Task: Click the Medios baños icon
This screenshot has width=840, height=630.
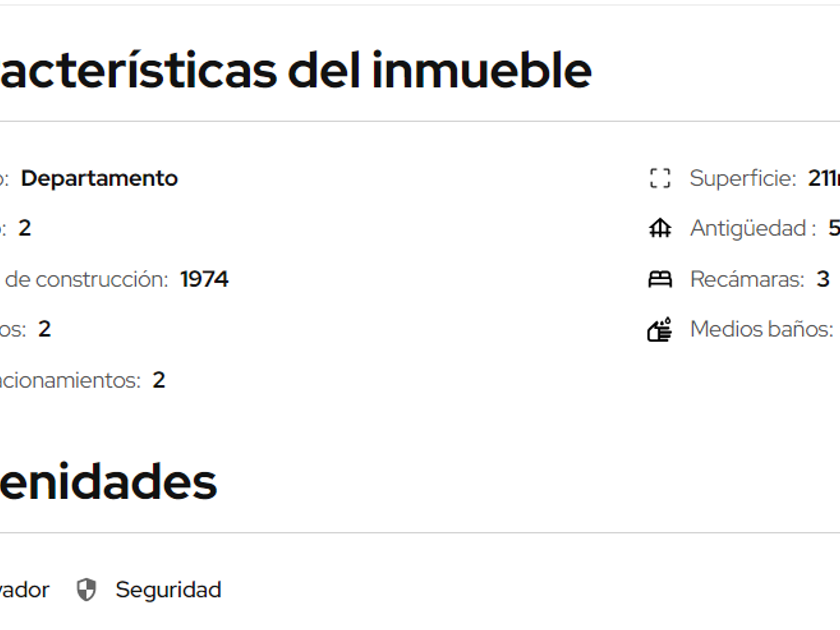Action: [x=660, y=329]
